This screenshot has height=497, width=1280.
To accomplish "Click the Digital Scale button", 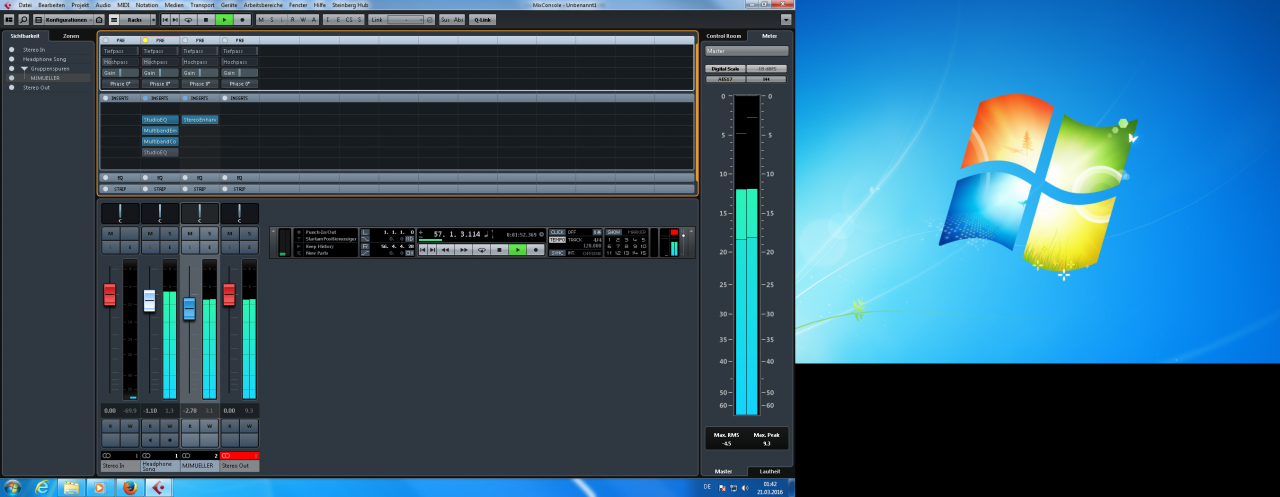I will [x=724, y=69].
